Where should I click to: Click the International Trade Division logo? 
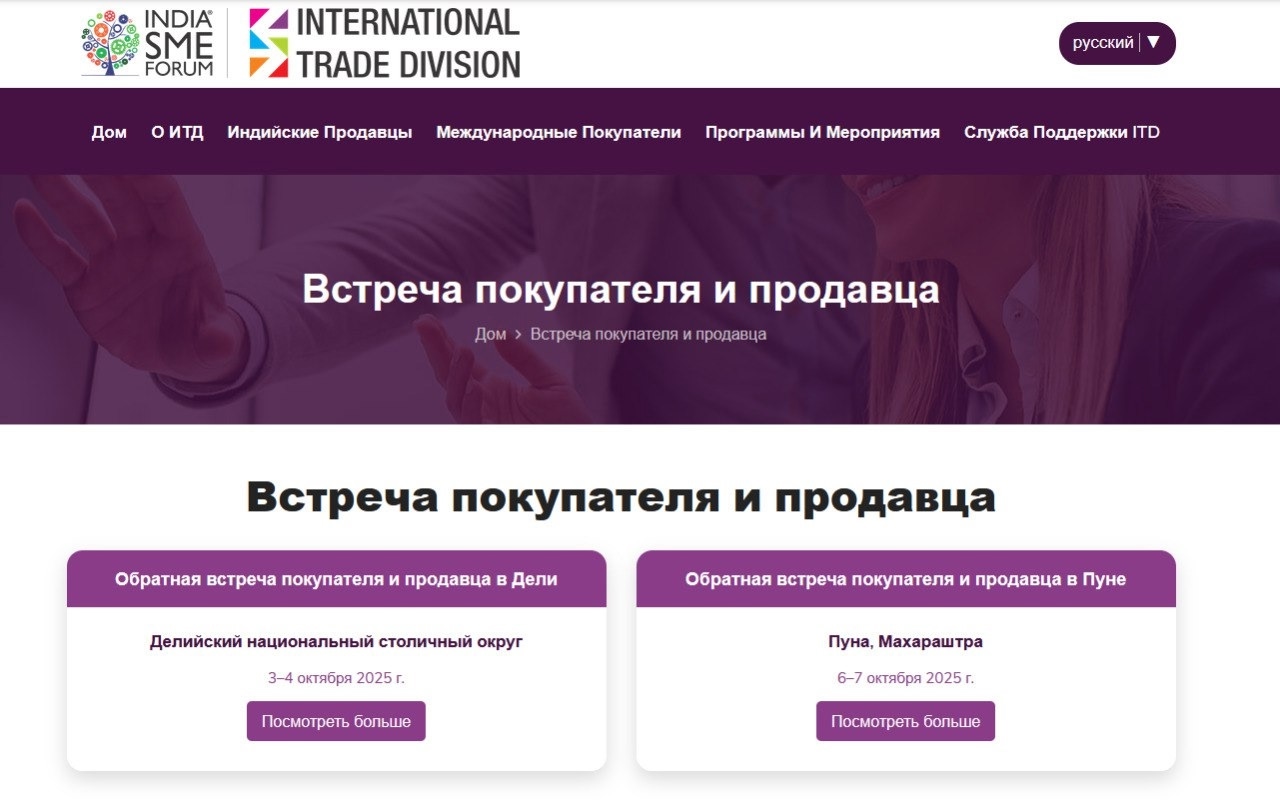click(384, 44)
